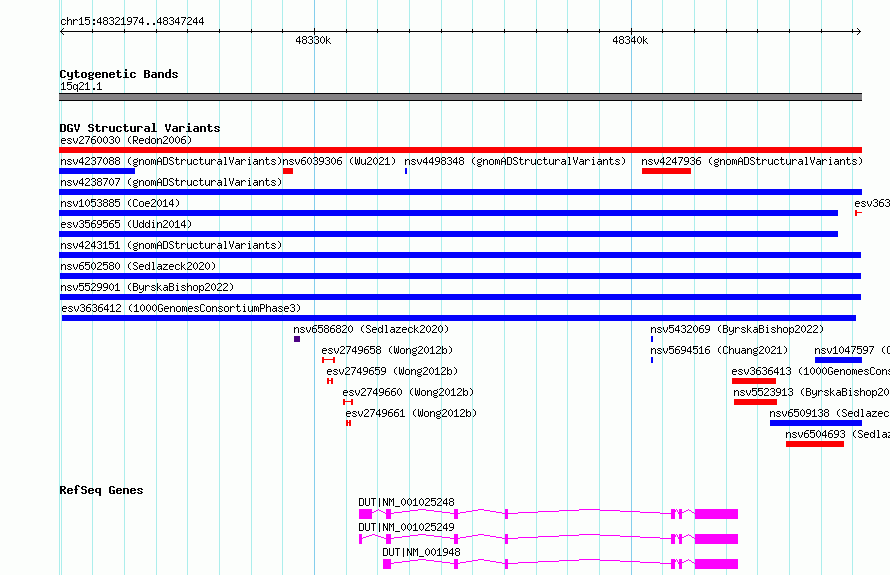Open esv2749661 (Wong2012b) variant label

tap(411, 413)
